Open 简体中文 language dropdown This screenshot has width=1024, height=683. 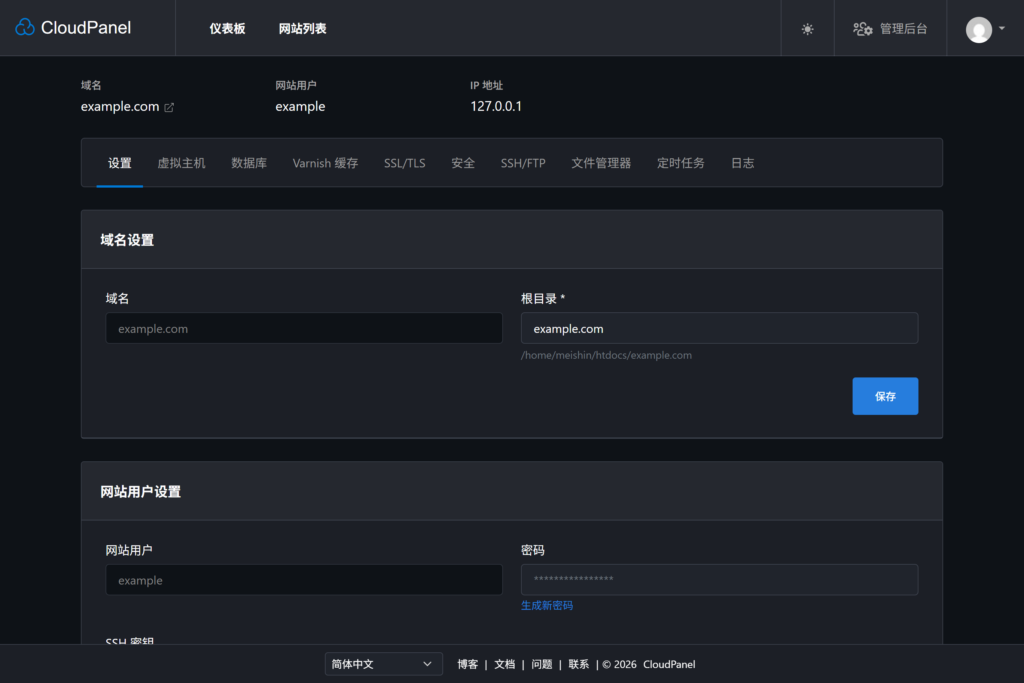[383, 664]
